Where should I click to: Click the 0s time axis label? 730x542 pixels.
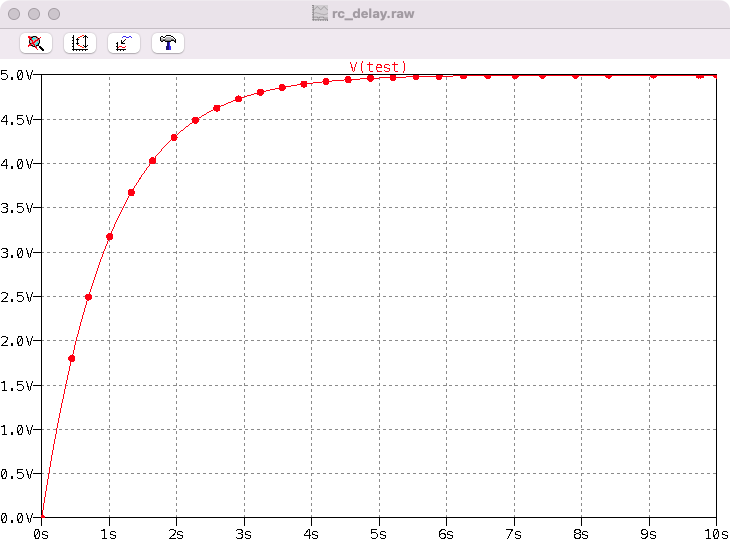tap(41, 534)
